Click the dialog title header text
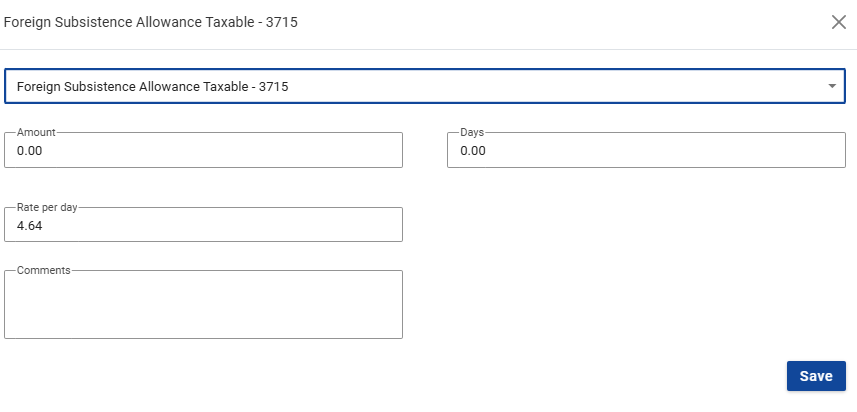This screenshot has height=412, width=857. point(151,22)
